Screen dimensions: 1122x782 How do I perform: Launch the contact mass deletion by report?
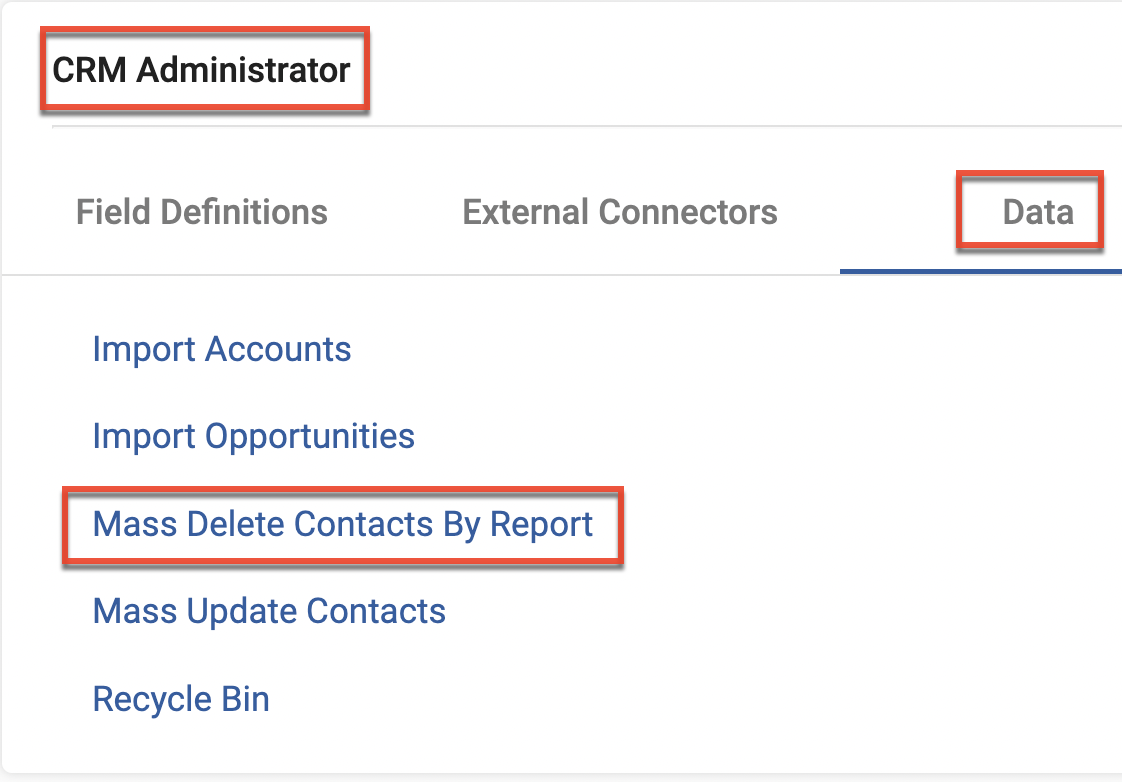point(342,524)
